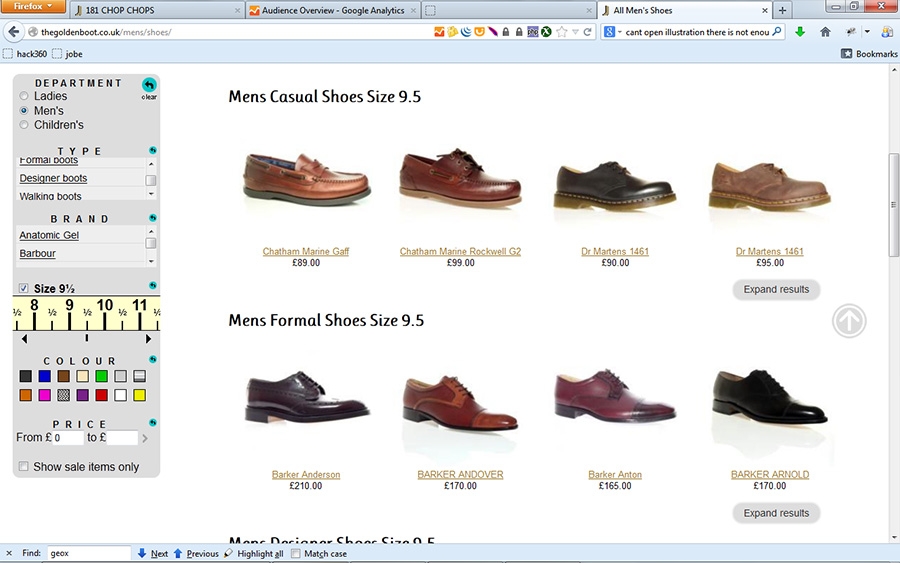The image size is (900, 563).
Task: Filter by Barbour brand
Action: [x=37, y=253]
